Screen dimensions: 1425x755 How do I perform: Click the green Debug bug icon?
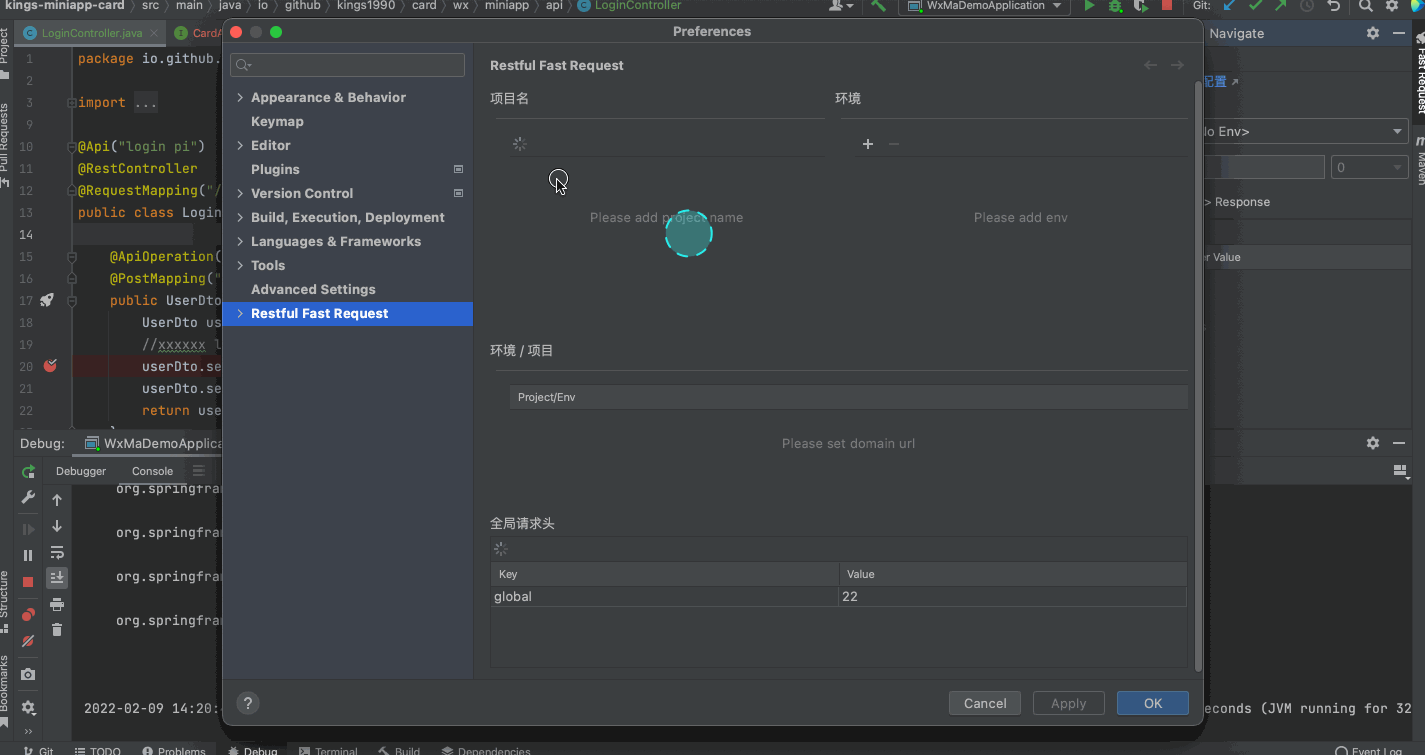tap(1115, 6)
